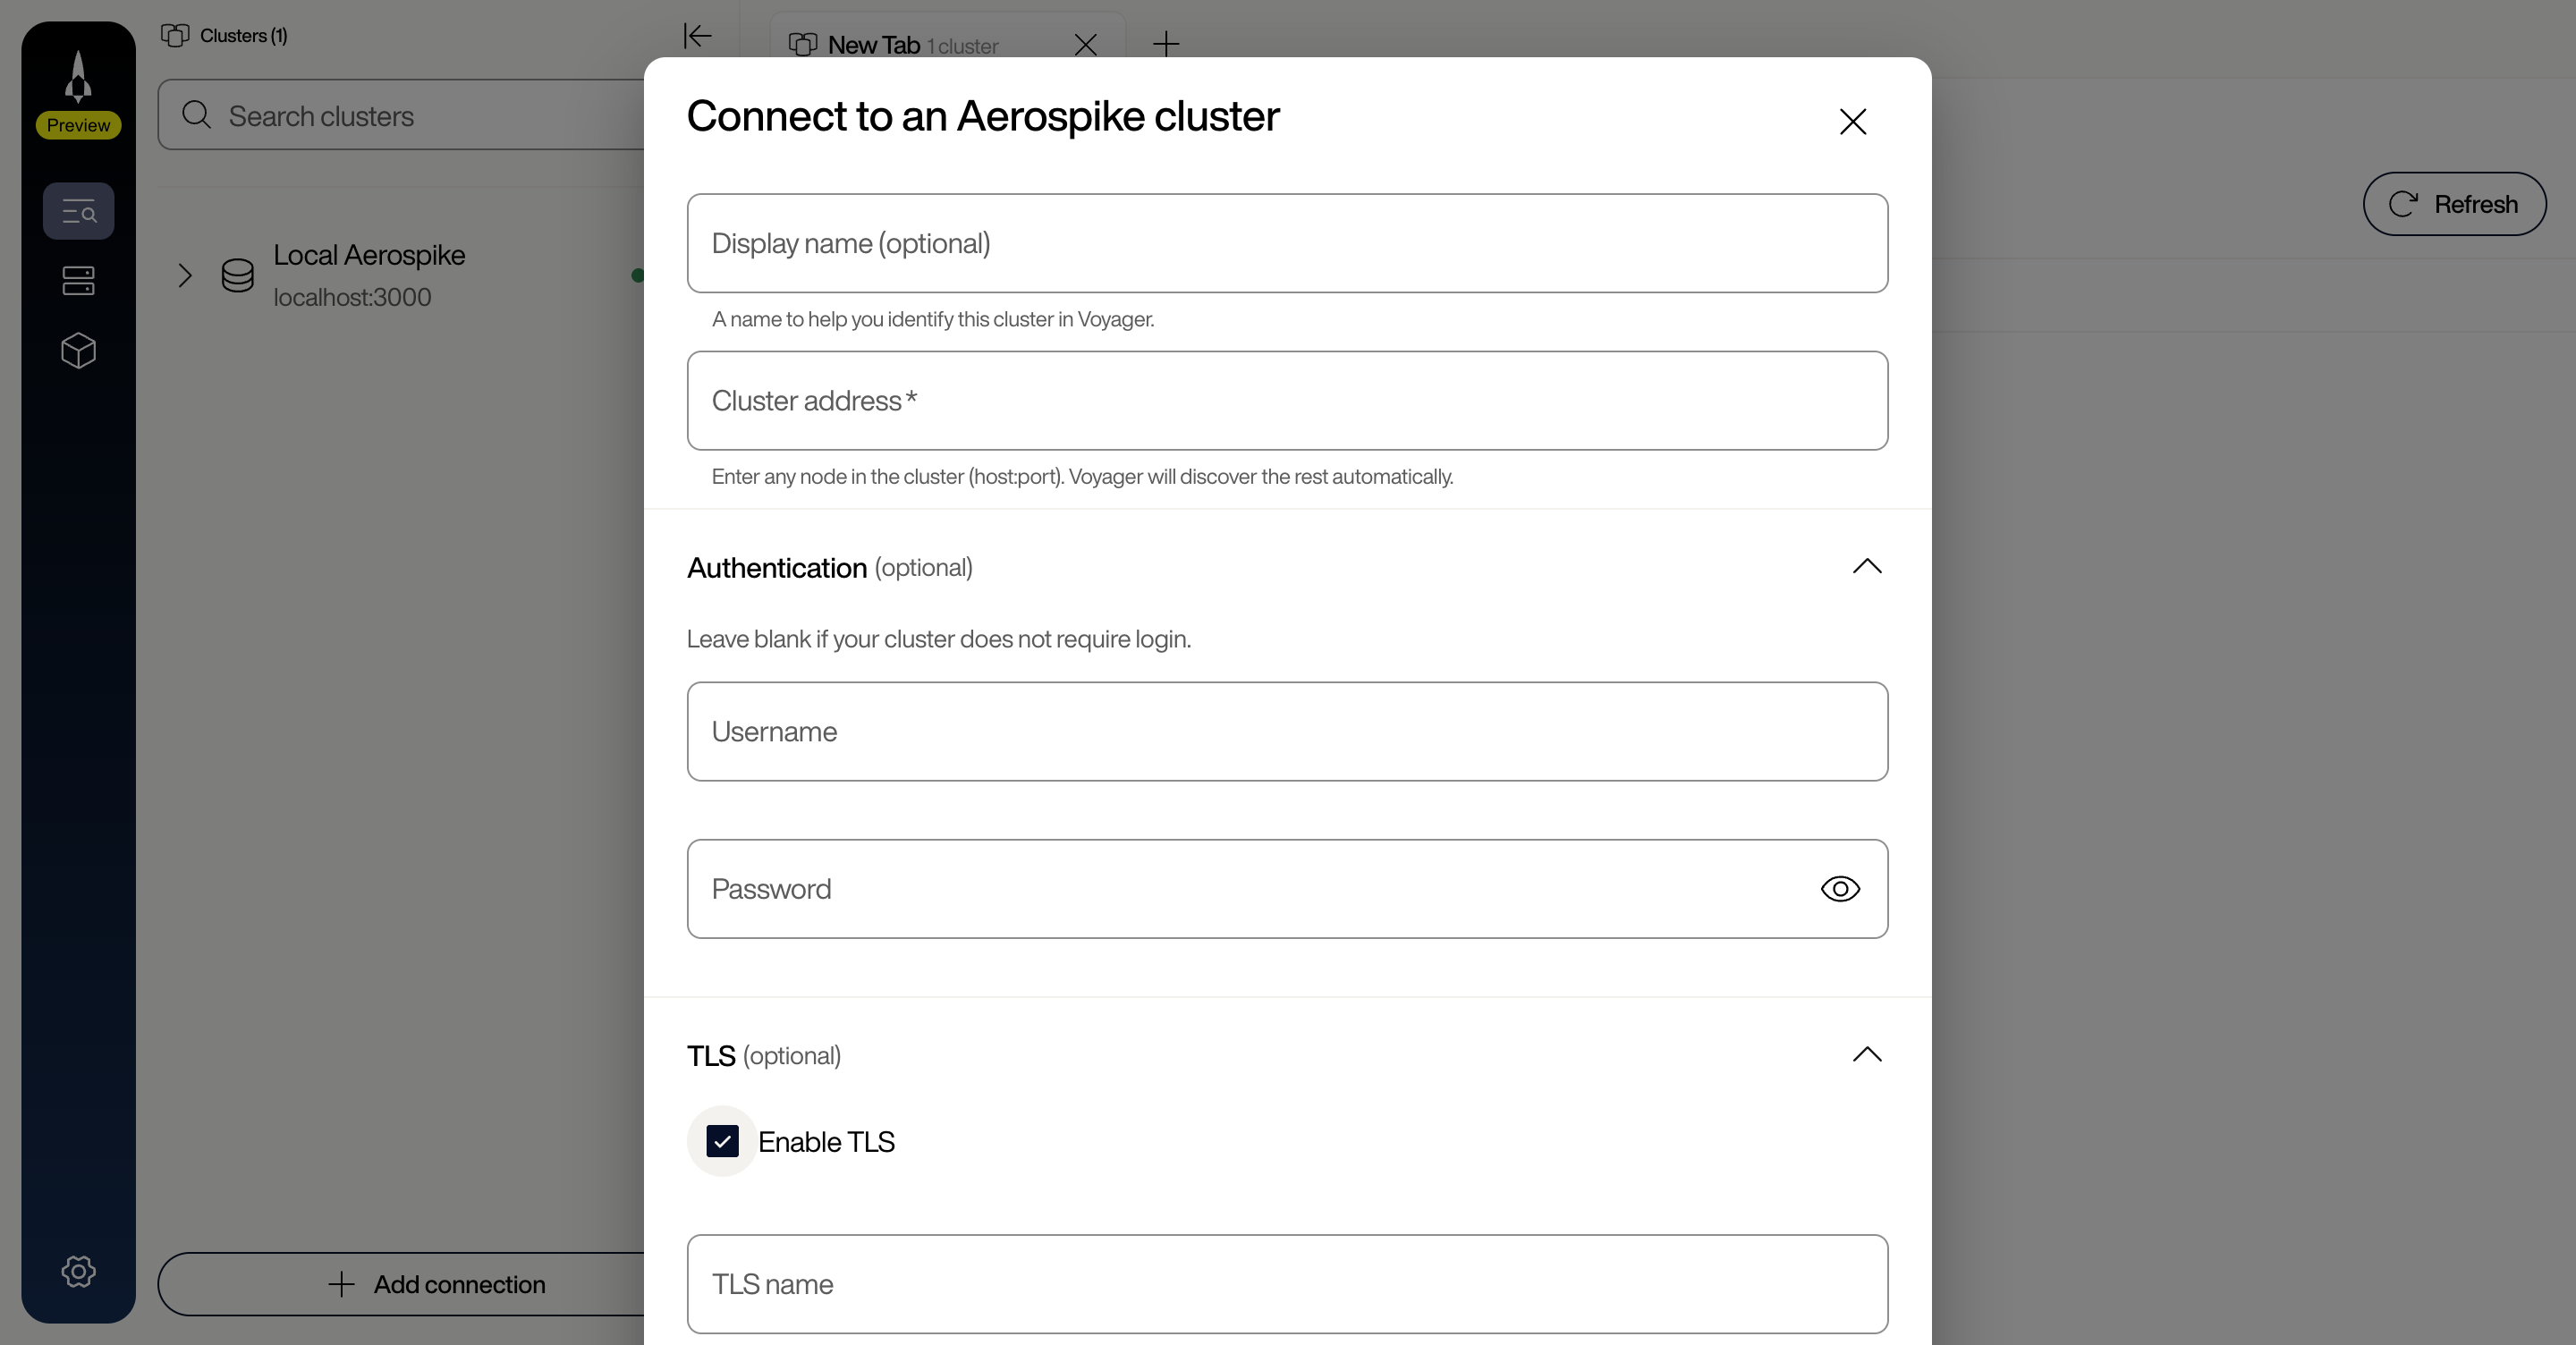
Task: Collapse the Authentication section
Action: [x=1865, y=567]
